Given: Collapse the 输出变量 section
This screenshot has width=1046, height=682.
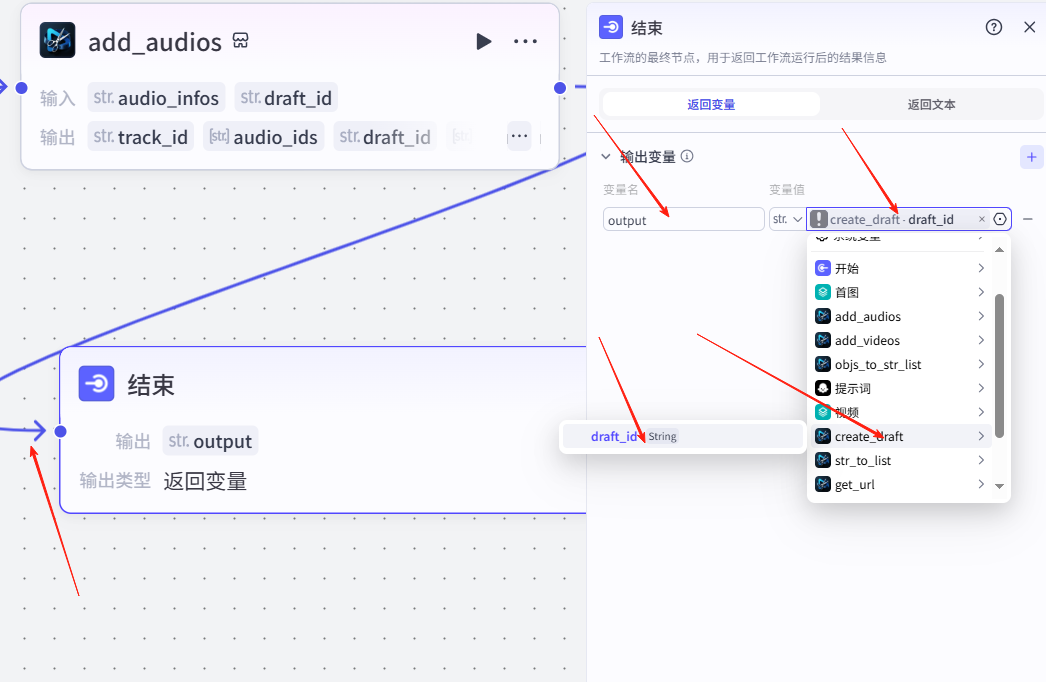Looking at the screenshot, I should (605, 157).
